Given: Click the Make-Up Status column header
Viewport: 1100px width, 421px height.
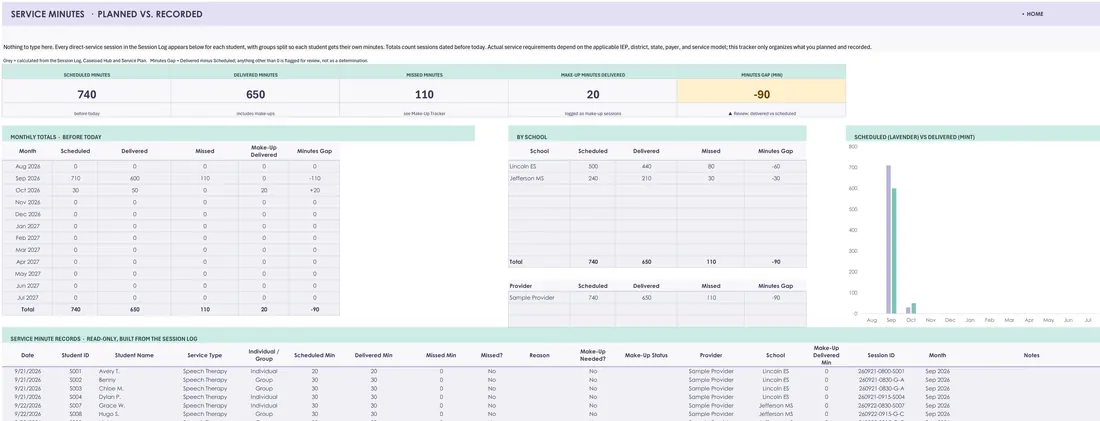Looking at the screenshot, I should 646,355.
